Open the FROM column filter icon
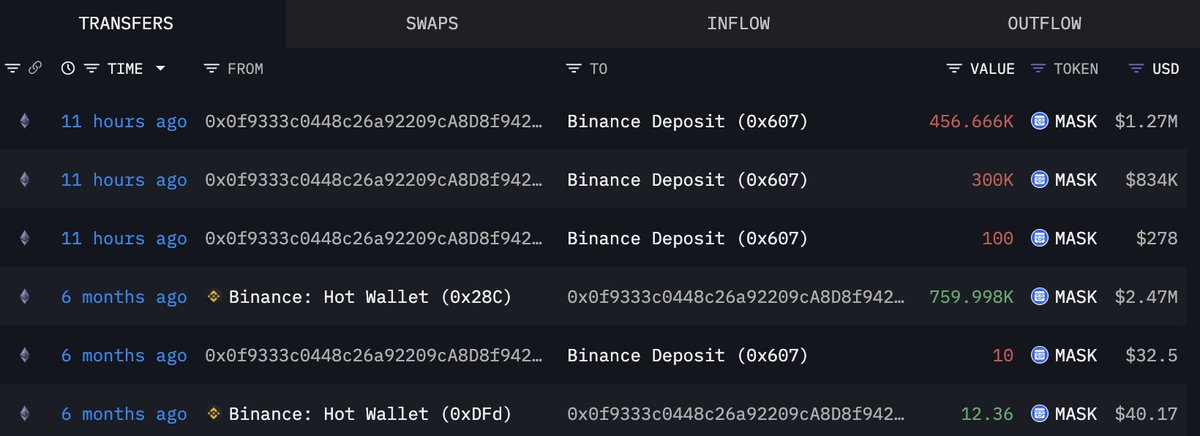This screenshot has height=436, width=1200. [211, 69]
